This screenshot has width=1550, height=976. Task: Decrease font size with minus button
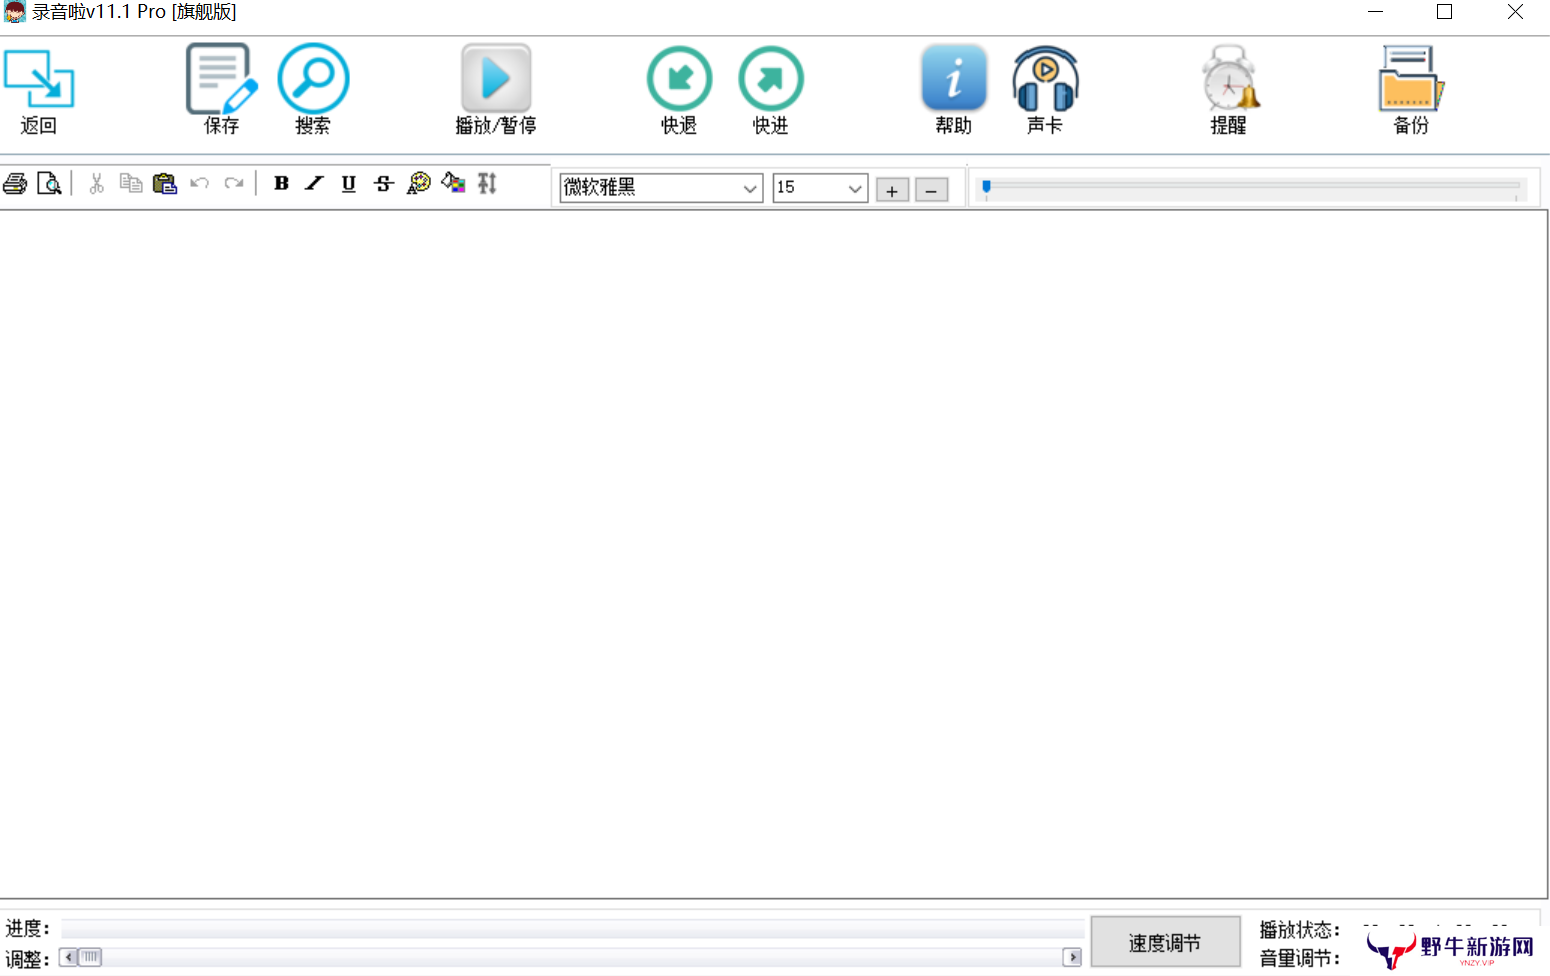[x=931, y=190]
